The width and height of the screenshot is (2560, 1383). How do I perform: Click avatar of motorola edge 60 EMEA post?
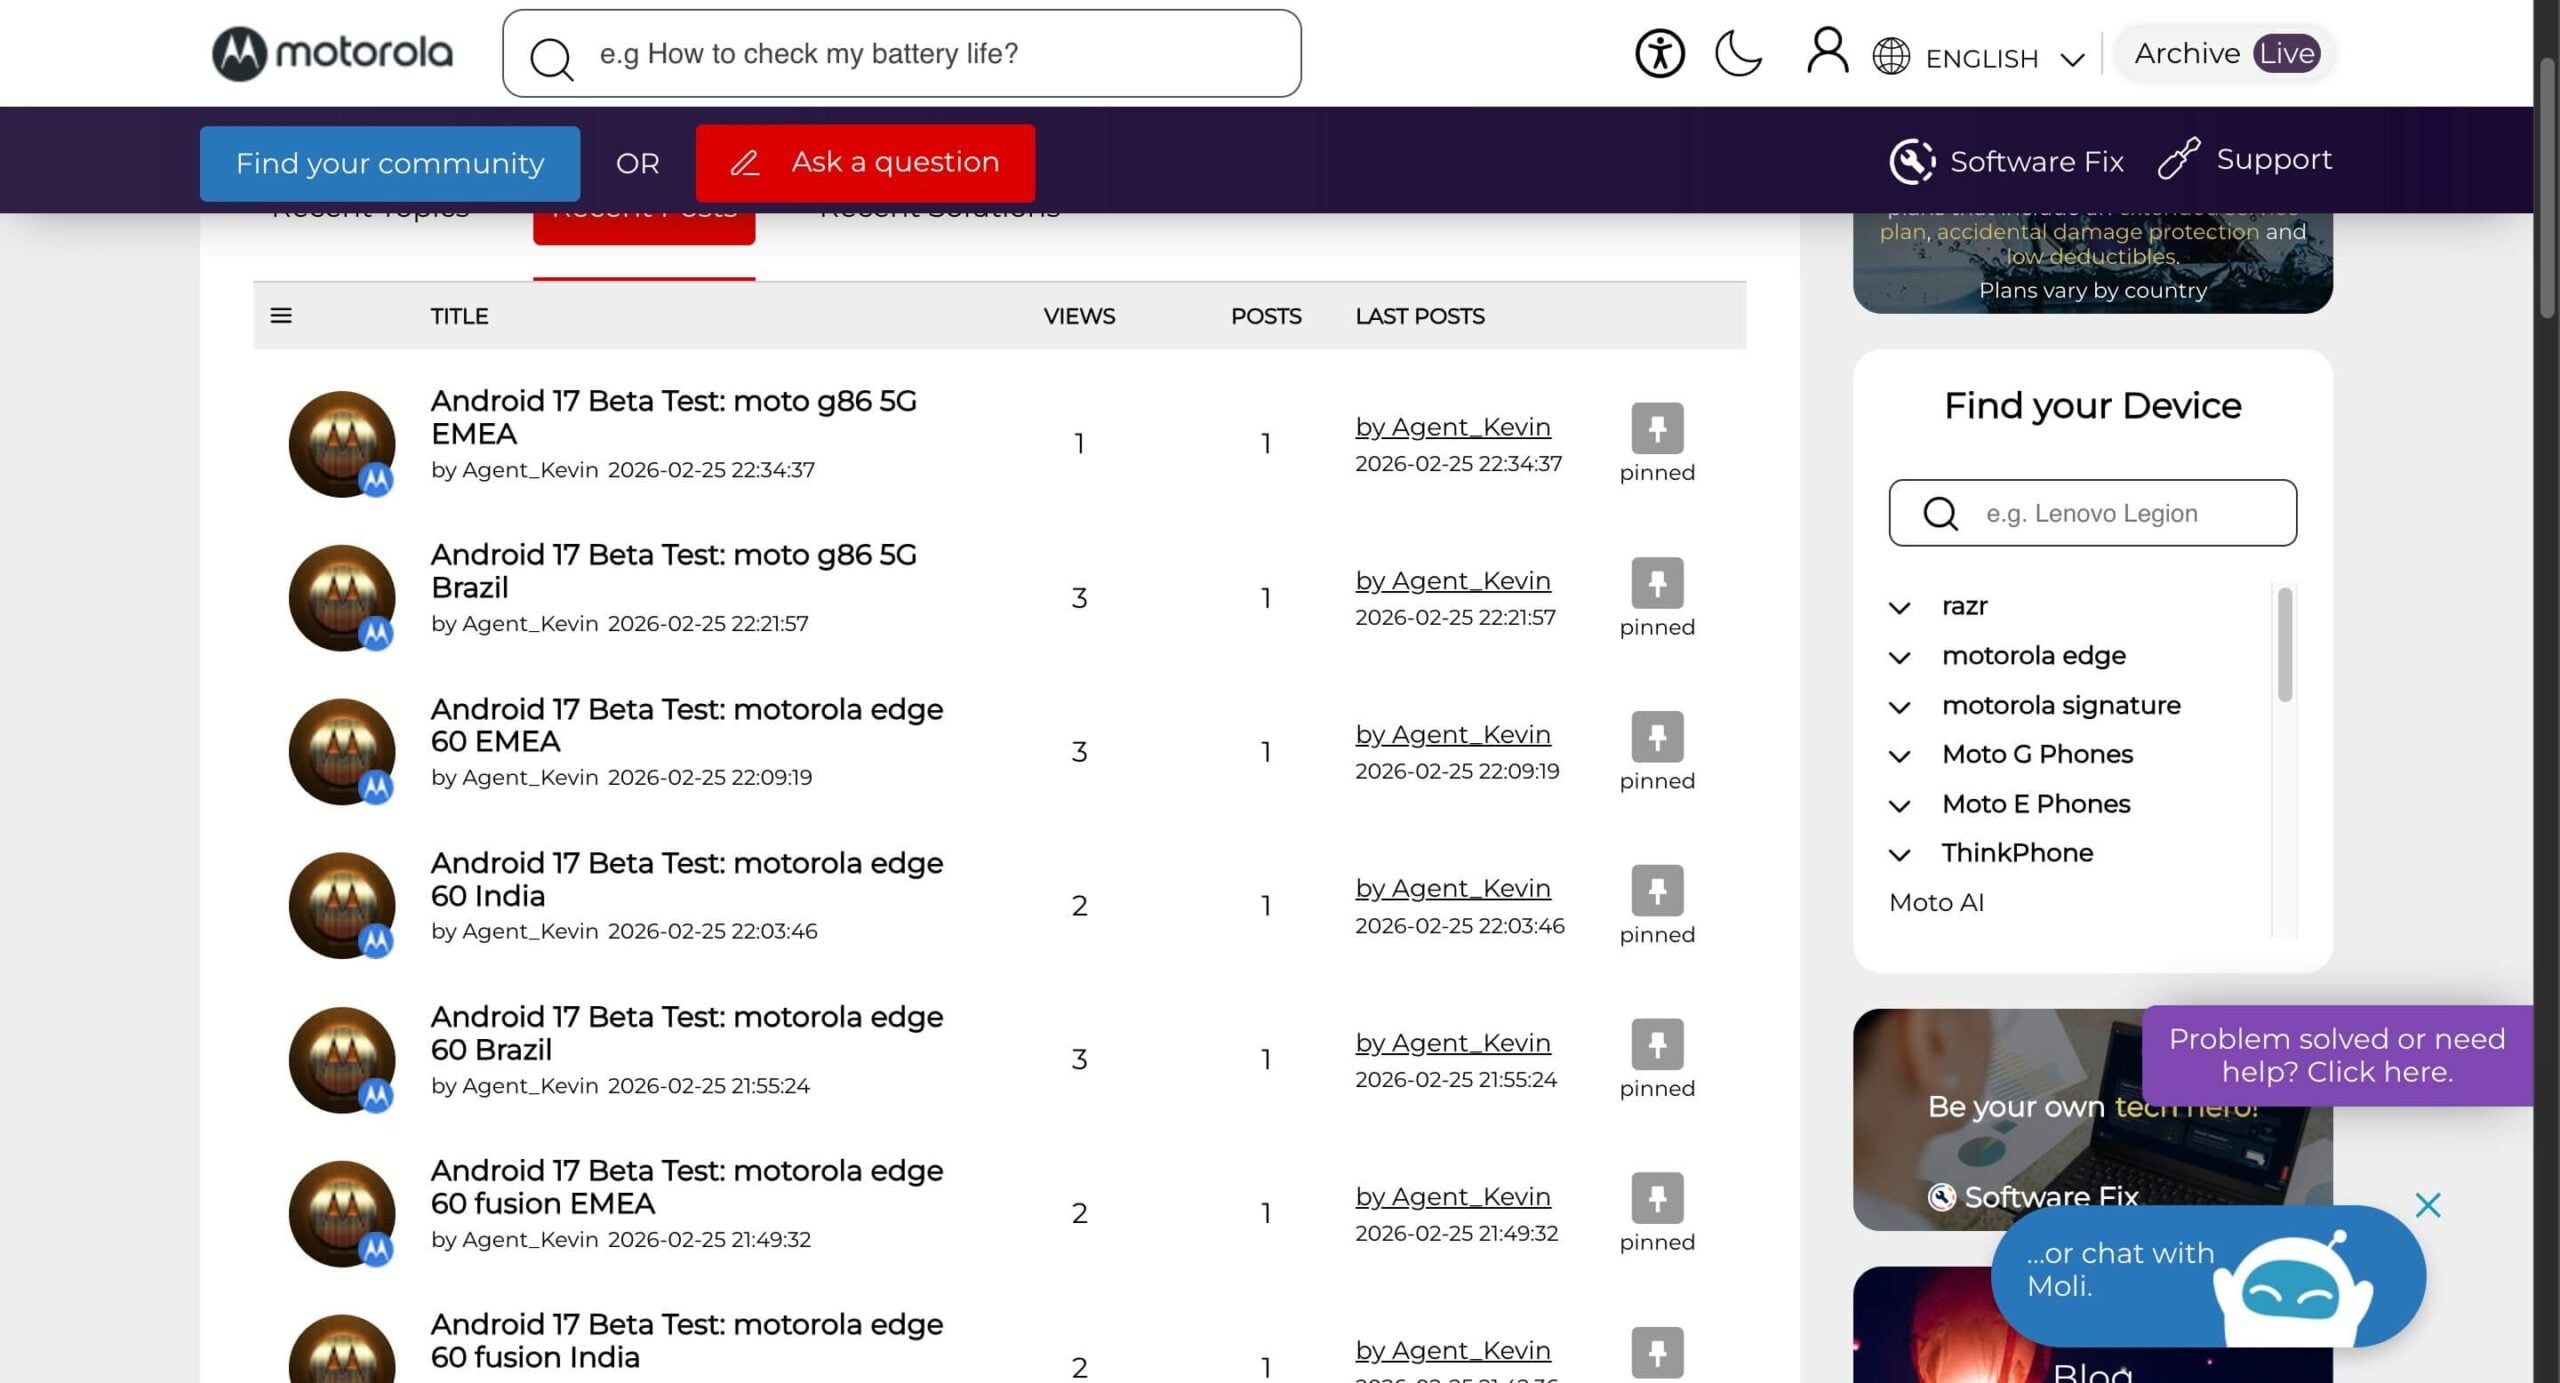point(342,752)
